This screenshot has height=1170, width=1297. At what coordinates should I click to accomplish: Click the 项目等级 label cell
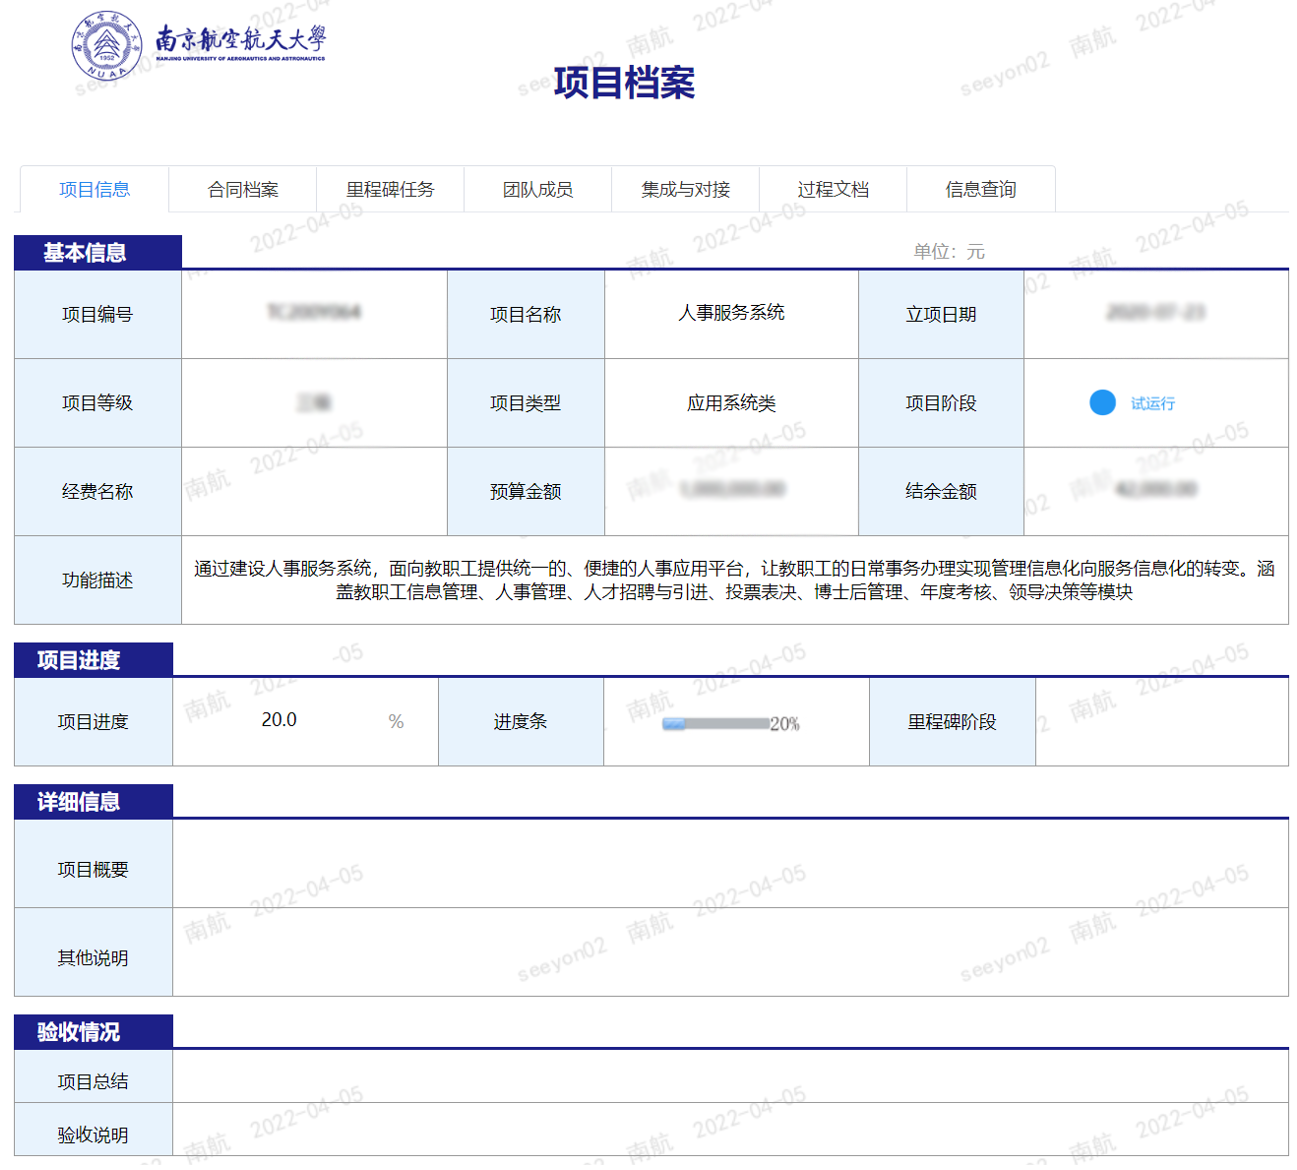pyautogui.click(x=98, y=403)
